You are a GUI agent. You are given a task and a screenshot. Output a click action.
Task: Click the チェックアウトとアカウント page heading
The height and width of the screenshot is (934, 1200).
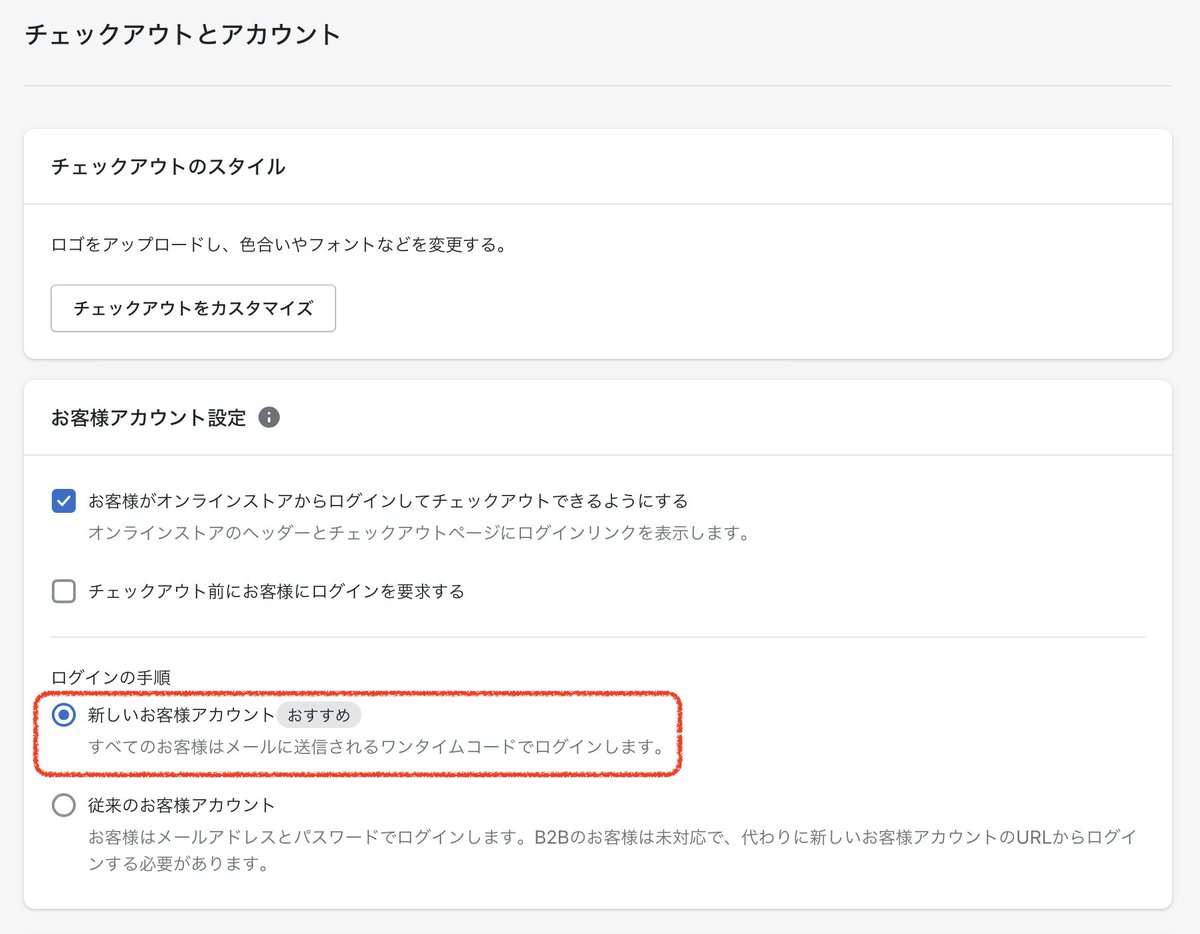[182, 36]
